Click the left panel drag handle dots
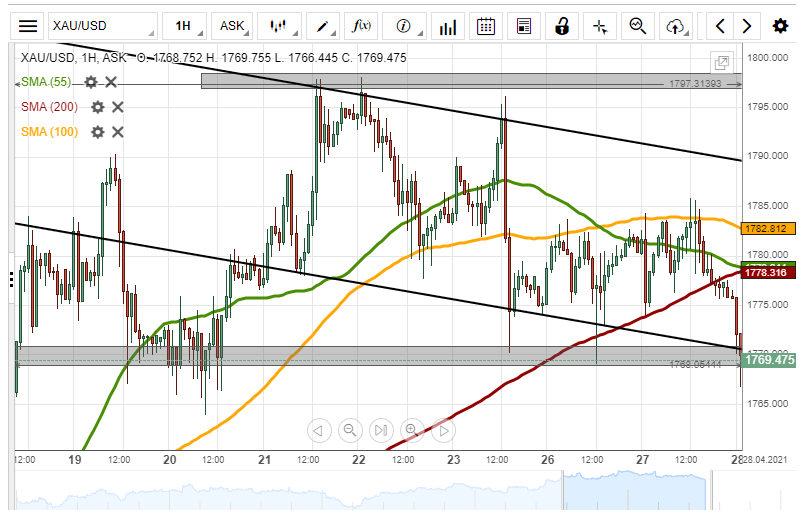This screenshot has height=513, width=799. click(11, 280)
